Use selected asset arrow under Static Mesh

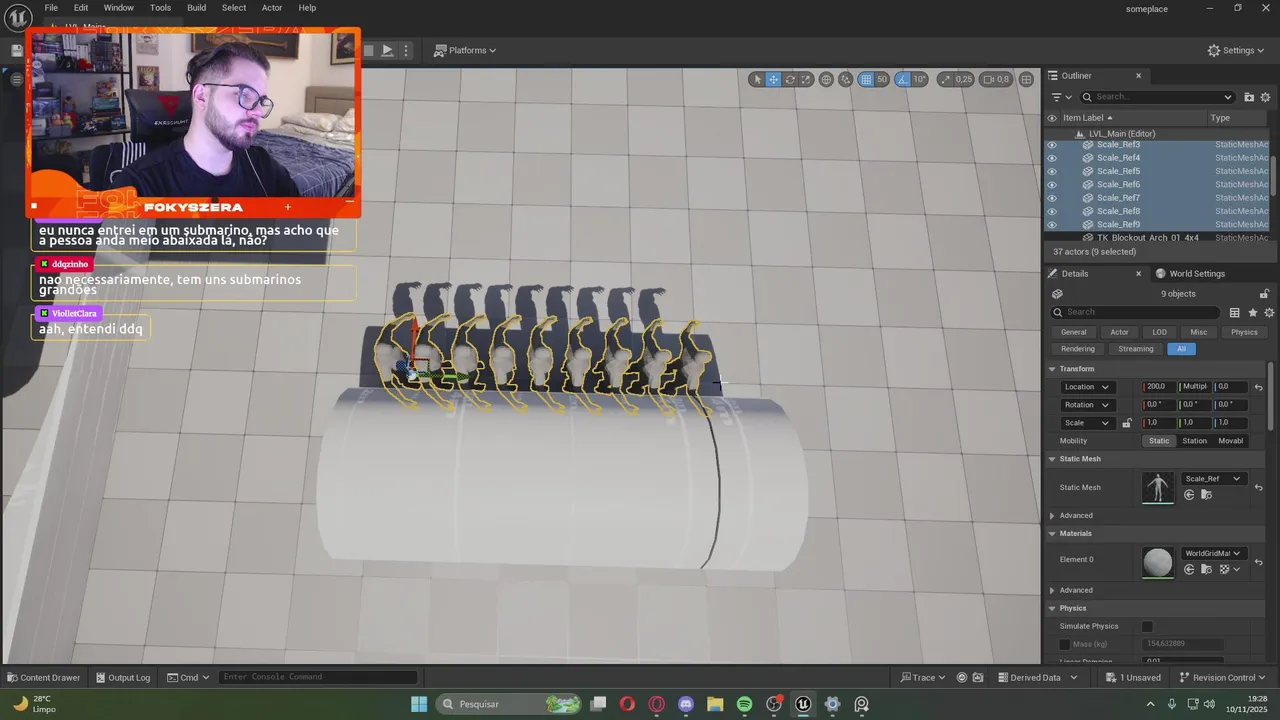pyautogui.click(x=1189, y=495)
